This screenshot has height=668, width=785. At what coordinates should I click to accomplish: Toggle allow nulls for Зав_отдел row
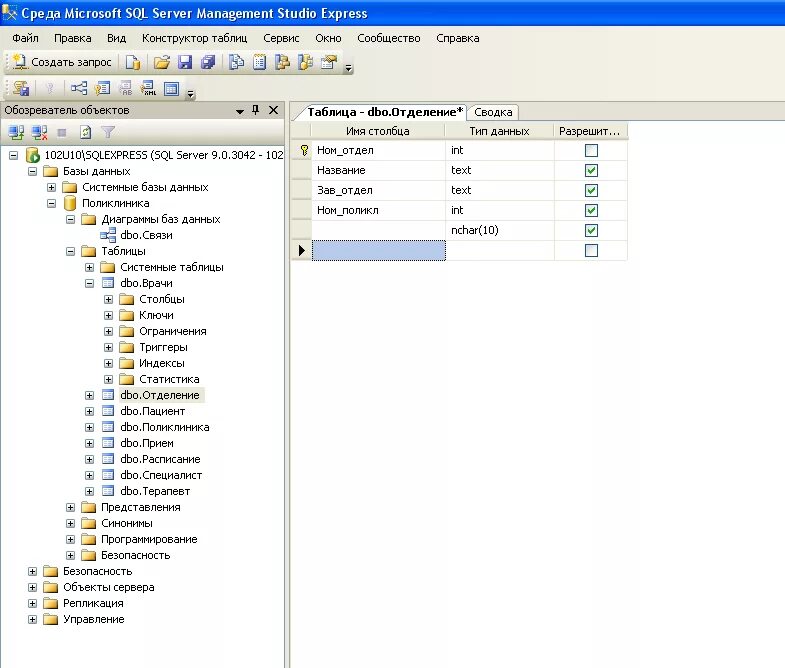pyautogui.click(x=591, y=190)
